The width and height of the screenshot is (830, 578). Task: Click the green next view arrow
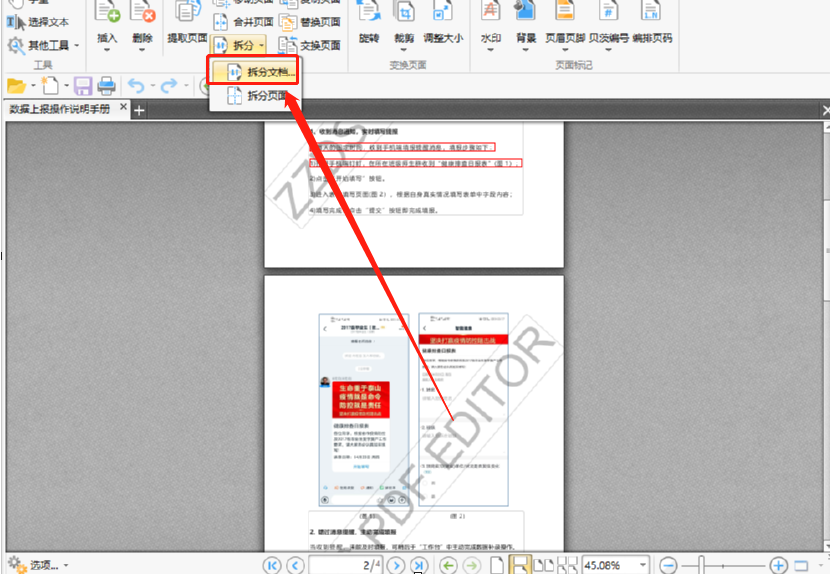pyautogui.click(x=471, y=566)
